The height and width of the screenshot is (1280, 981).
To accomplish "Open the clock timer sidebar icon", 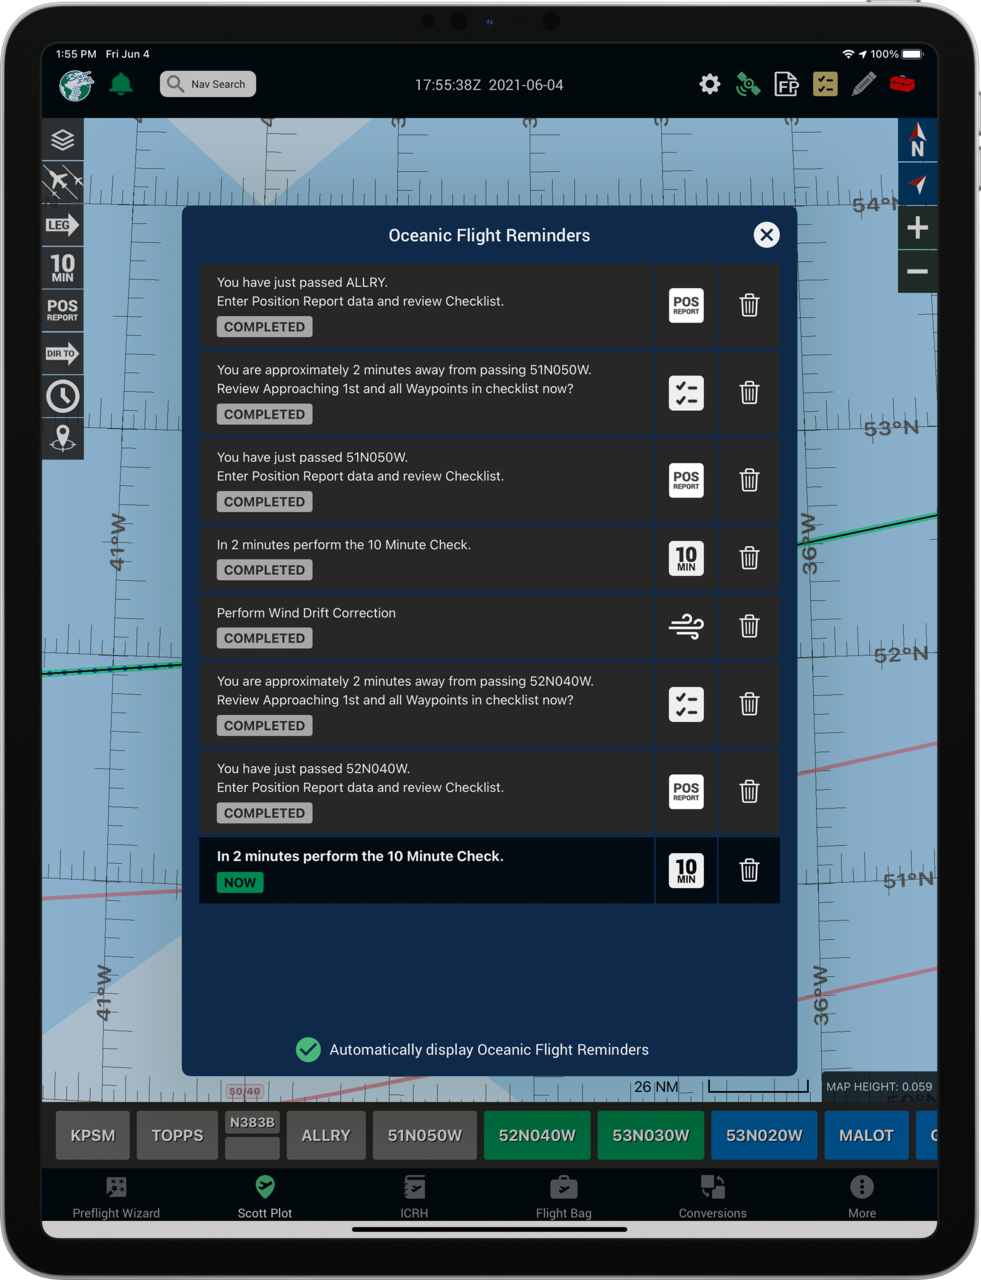I will (62, 396).
